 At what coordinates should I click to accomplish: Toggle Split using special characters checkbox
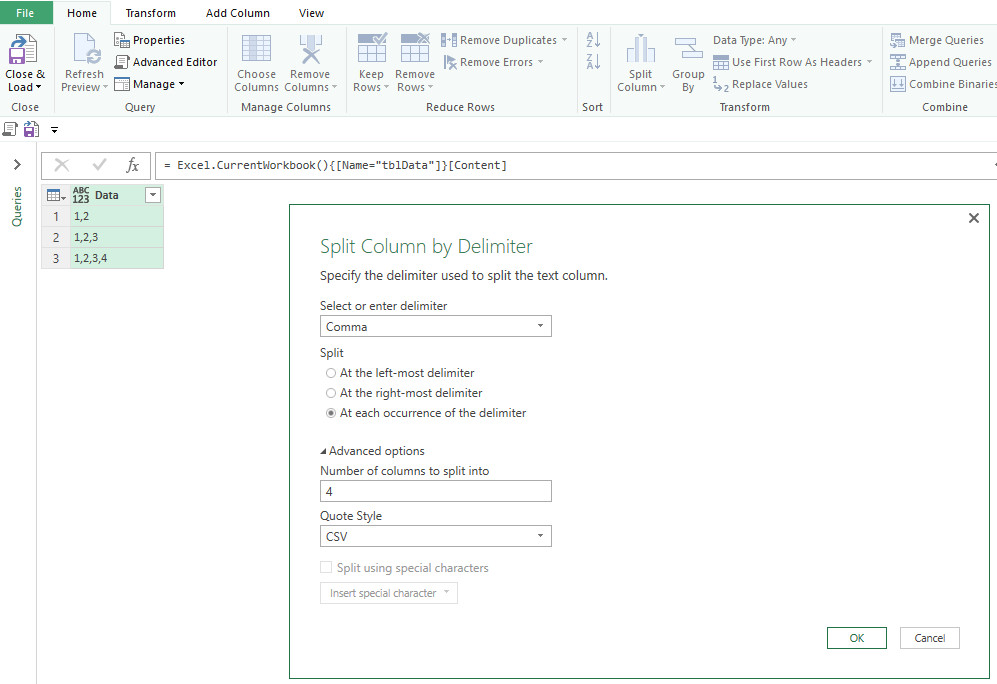[326, 567]
